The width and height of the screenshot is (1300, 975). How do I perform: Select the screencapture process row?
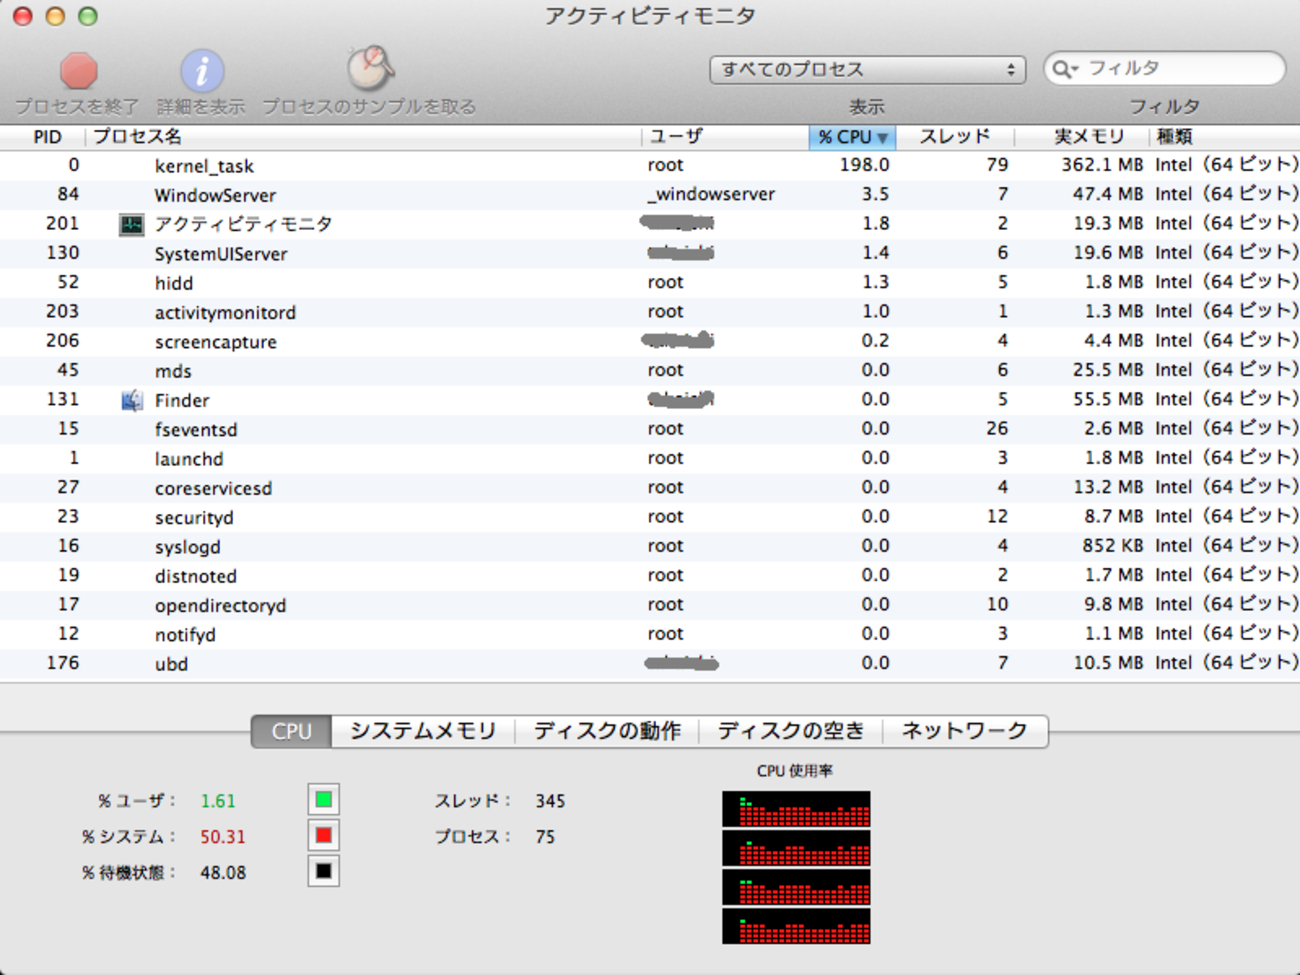click(650, 341)
